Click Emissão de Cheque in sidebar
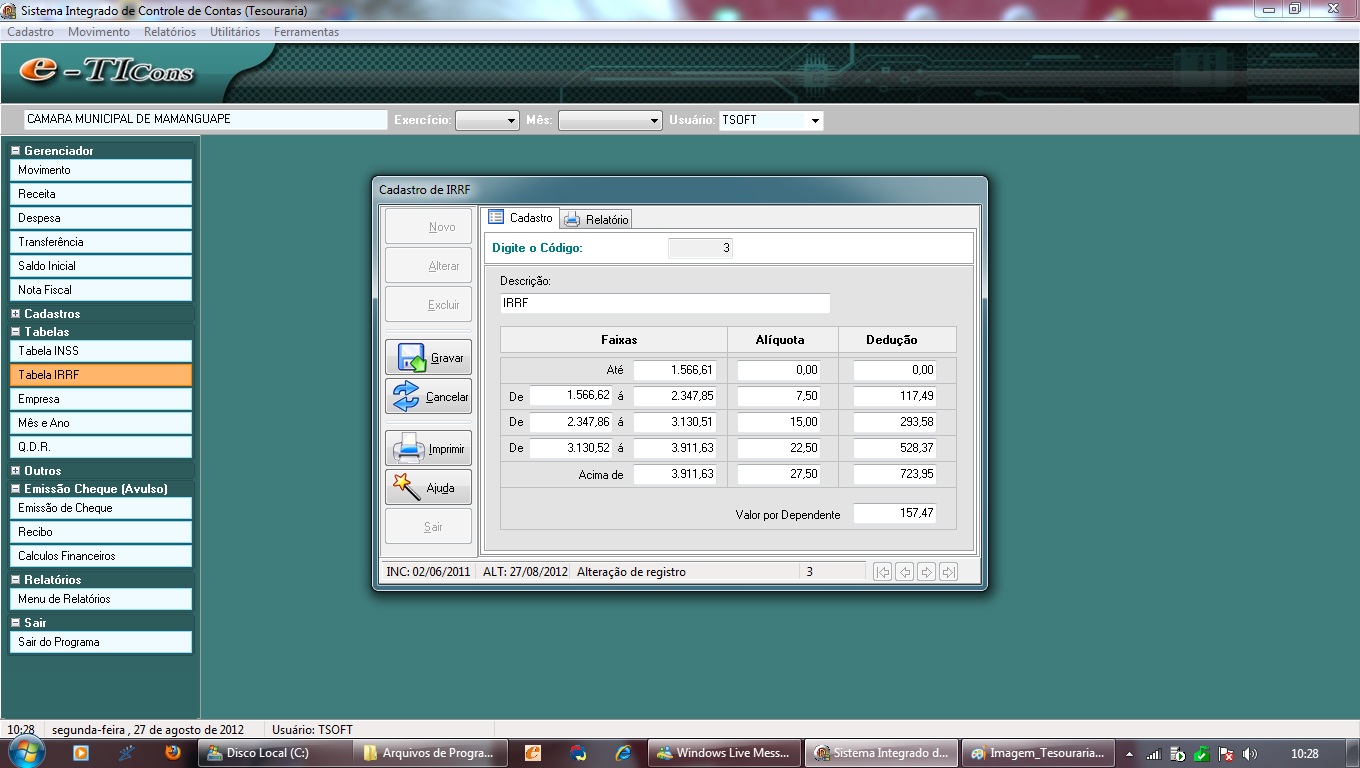Screen dimensions: 1360x768 coord(100,508)
